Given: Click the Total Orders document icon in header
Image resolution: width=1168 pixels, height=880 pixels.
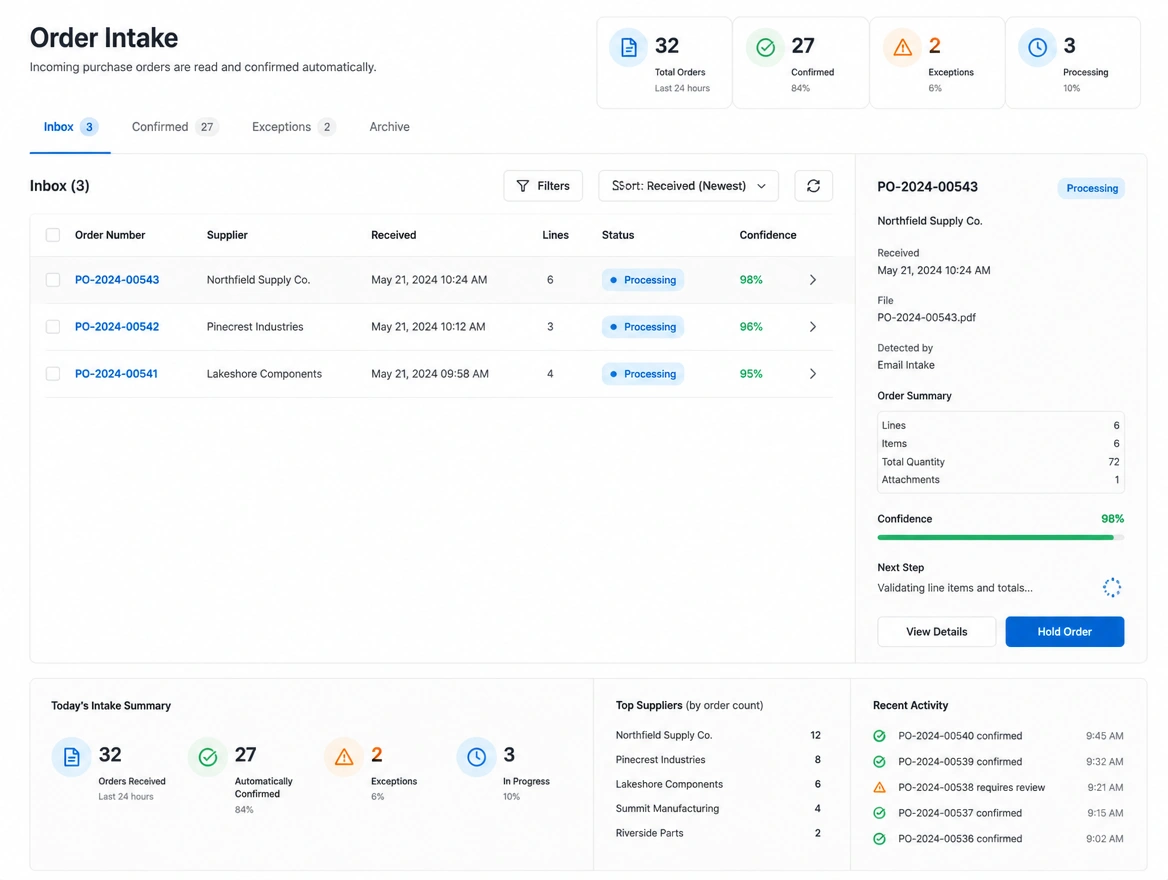Looking at the screenshot, I should point(629,48).
